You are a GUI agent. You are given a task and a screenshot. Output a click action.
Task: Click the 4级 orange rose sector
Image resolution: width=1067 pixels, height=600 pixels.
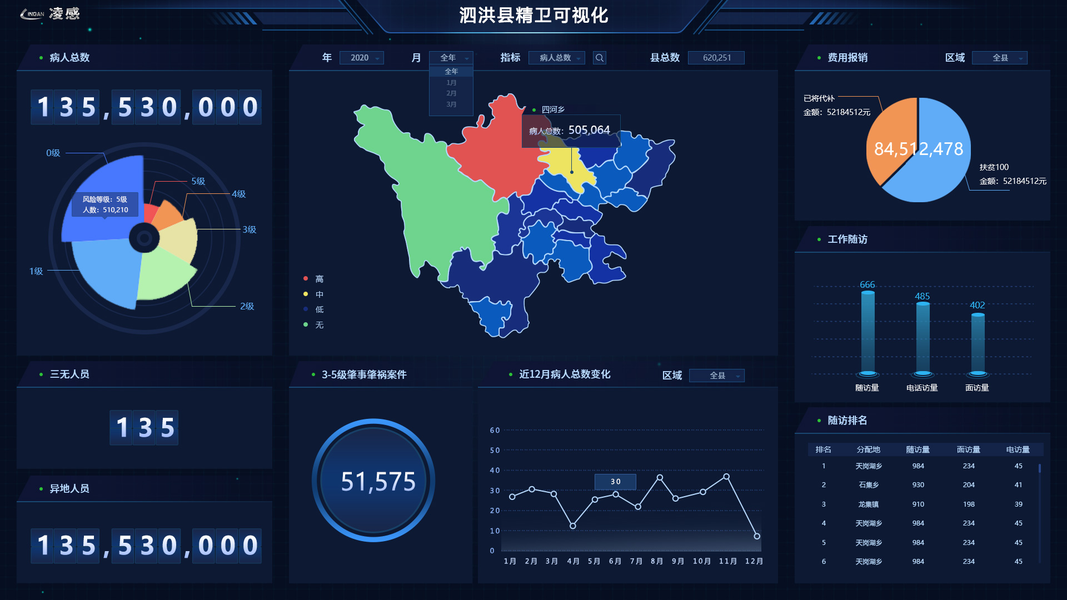pos(167,216)
